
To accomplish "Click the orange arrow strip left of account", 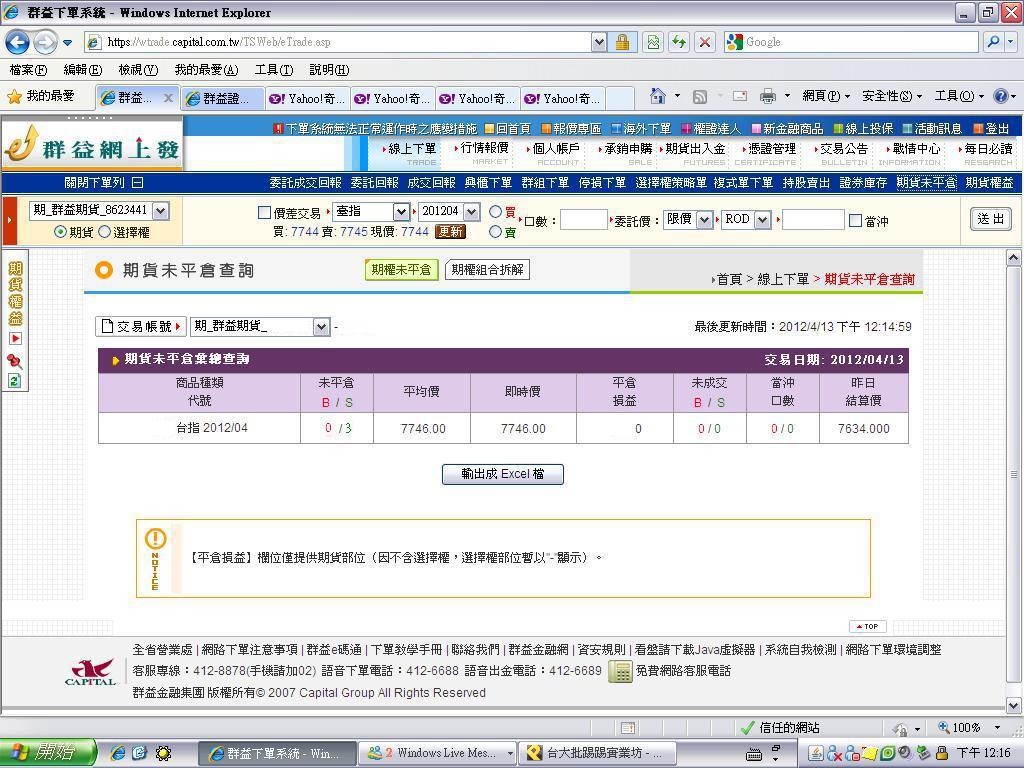I will pos(9,221).
